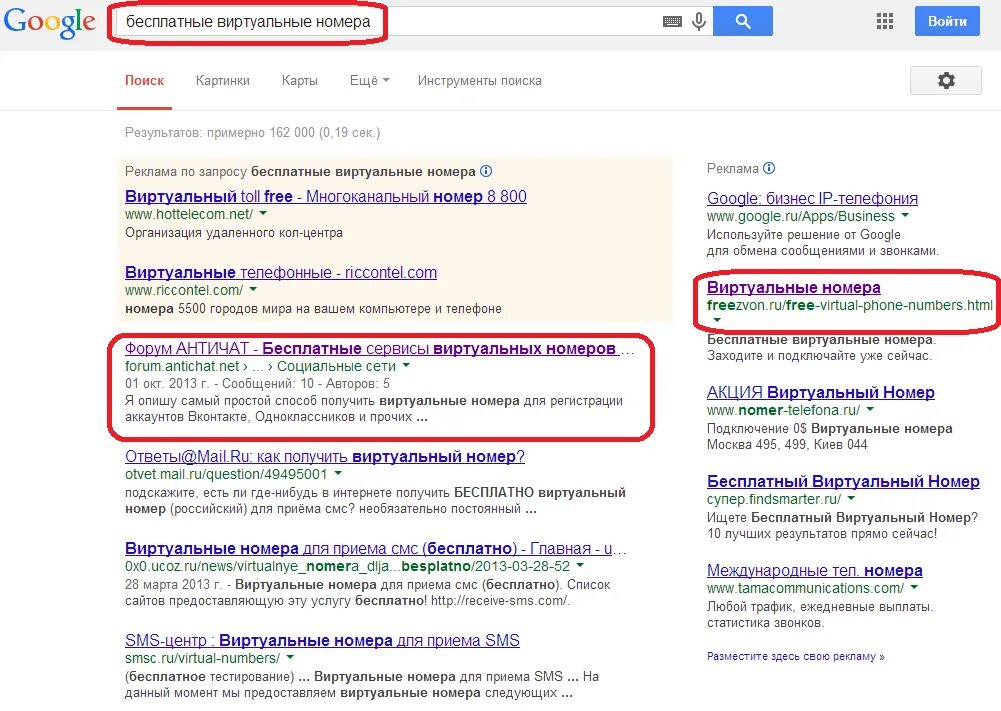Expand arrow after forum.antichat.net Социальные сети

406,366
